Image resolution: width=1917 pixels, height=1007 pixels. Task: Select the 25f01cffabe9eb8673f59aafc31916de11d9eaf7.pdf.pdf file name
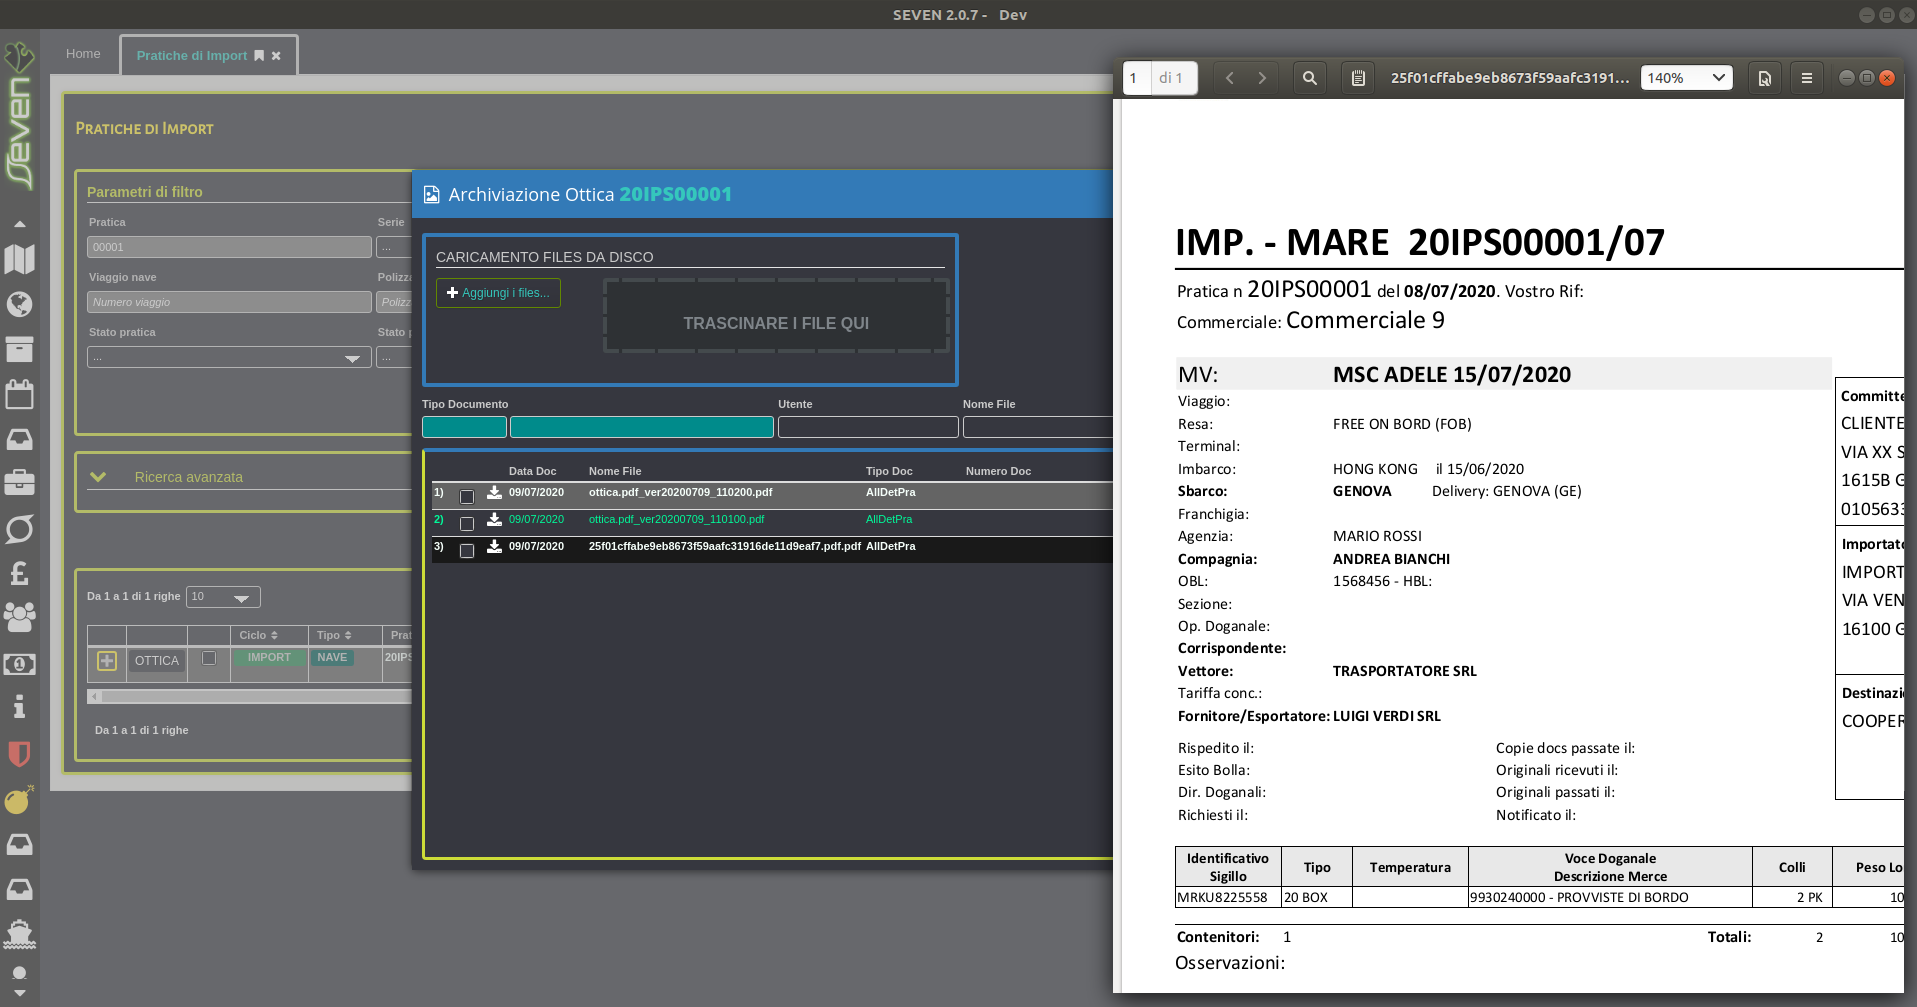click(725, 547)
